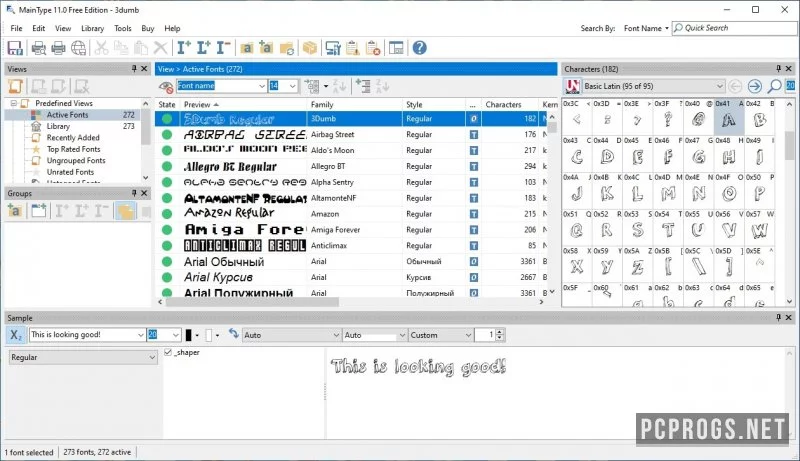Click the highlighted folder icon in the Groups toolbar
This screenshot has width=800, height=461.
[126, 211]
